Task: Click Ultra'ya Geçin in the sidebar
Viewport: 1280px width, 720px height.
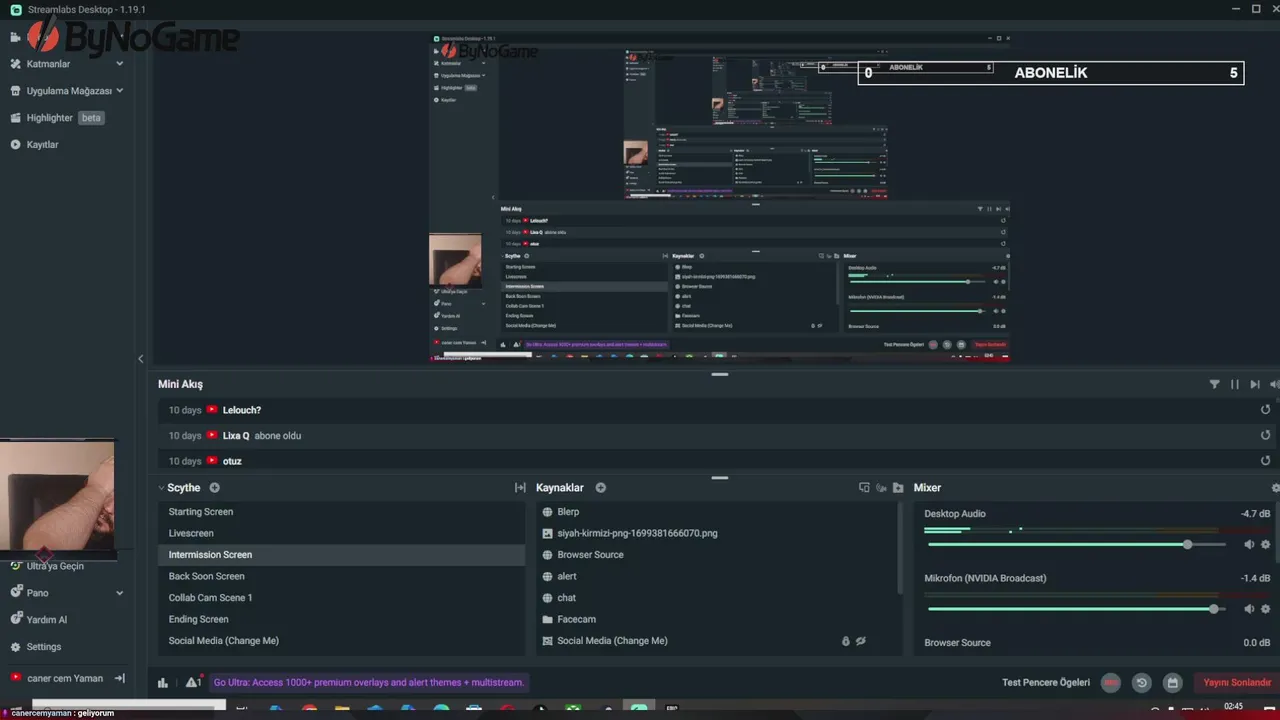Action: pos(48,566)
